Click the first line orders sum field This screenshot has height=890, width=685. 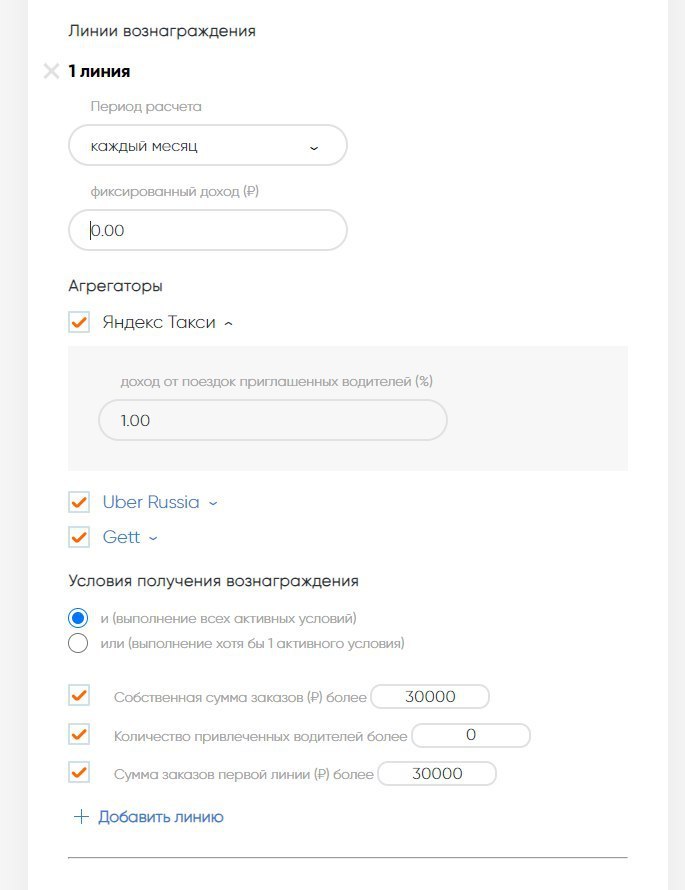point(436,774)
